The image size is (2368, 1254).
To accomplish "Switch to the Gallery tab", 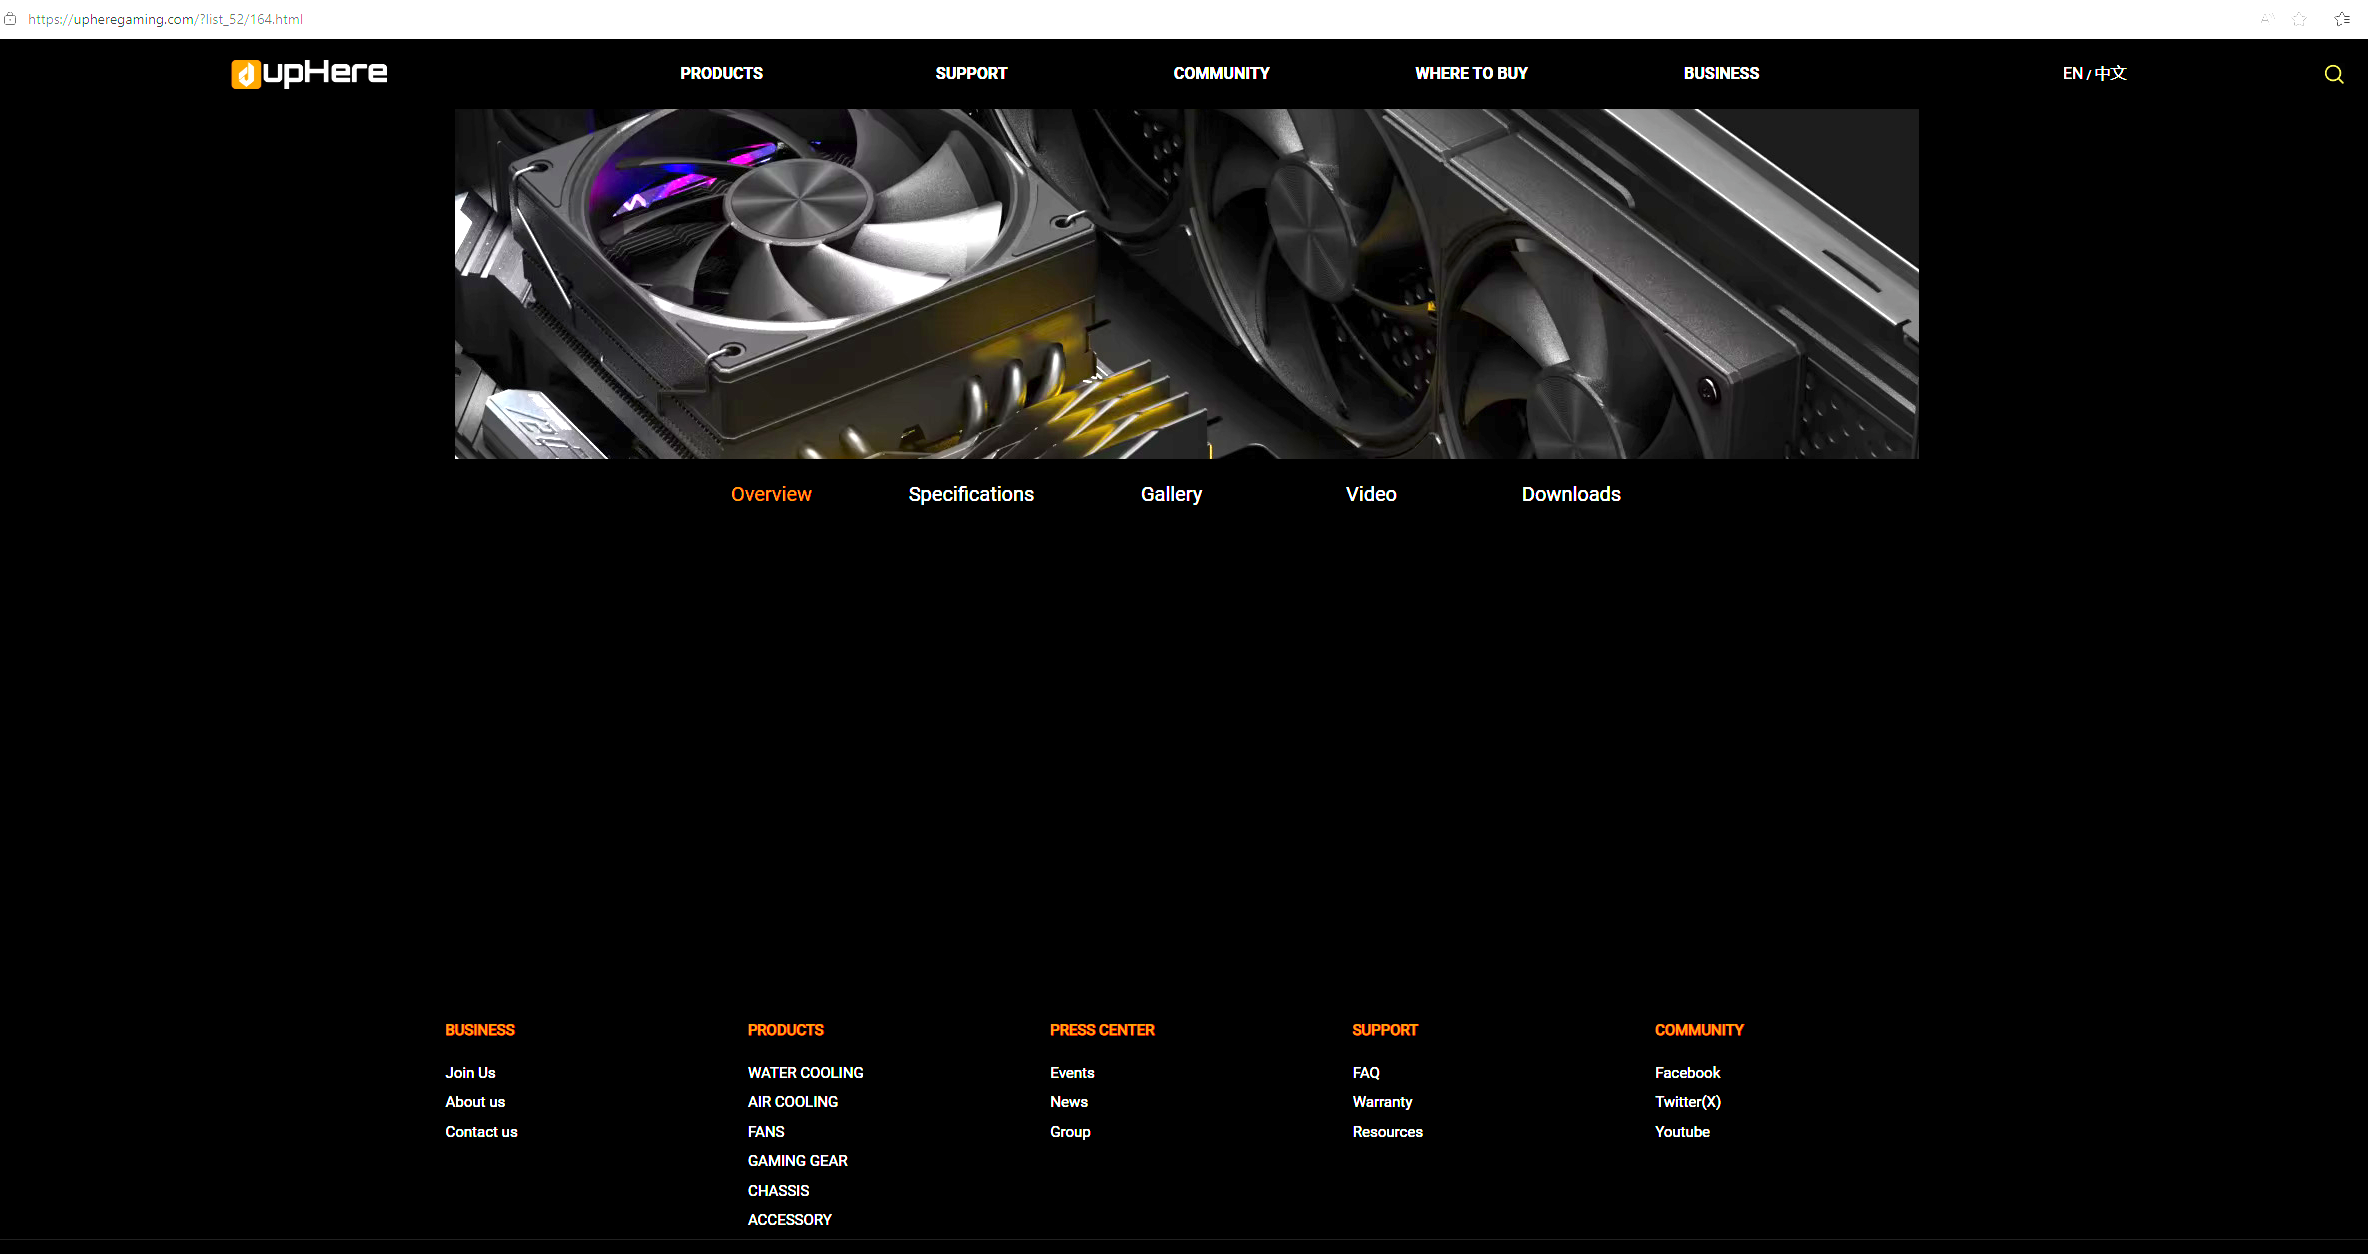I will tap(1171, 494).
